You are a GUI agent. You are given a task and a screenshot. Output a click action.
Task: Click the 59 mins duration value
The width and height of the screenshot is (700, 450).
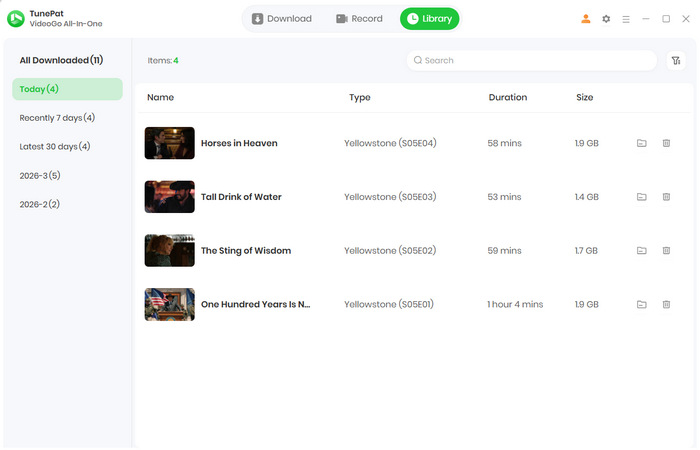(x=504, y=250)
